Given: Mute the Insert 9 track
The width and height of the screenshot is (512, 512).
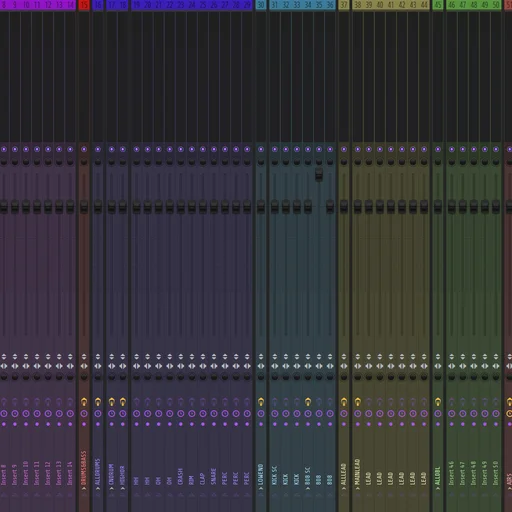Looking at the screenshot, I should pyautogui.click(x=15, y=149).
